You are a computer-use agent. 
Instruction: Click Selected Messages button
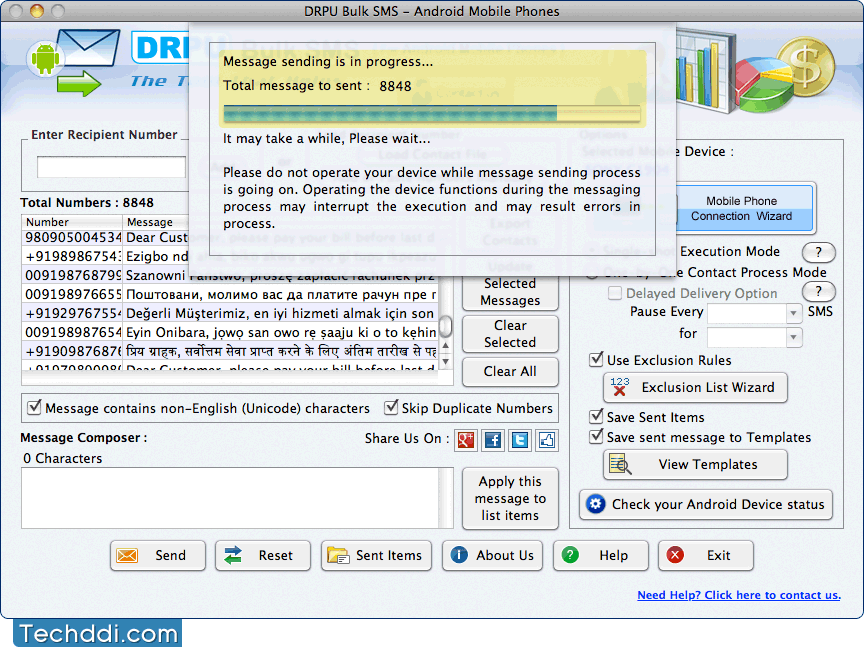point(510,292)
